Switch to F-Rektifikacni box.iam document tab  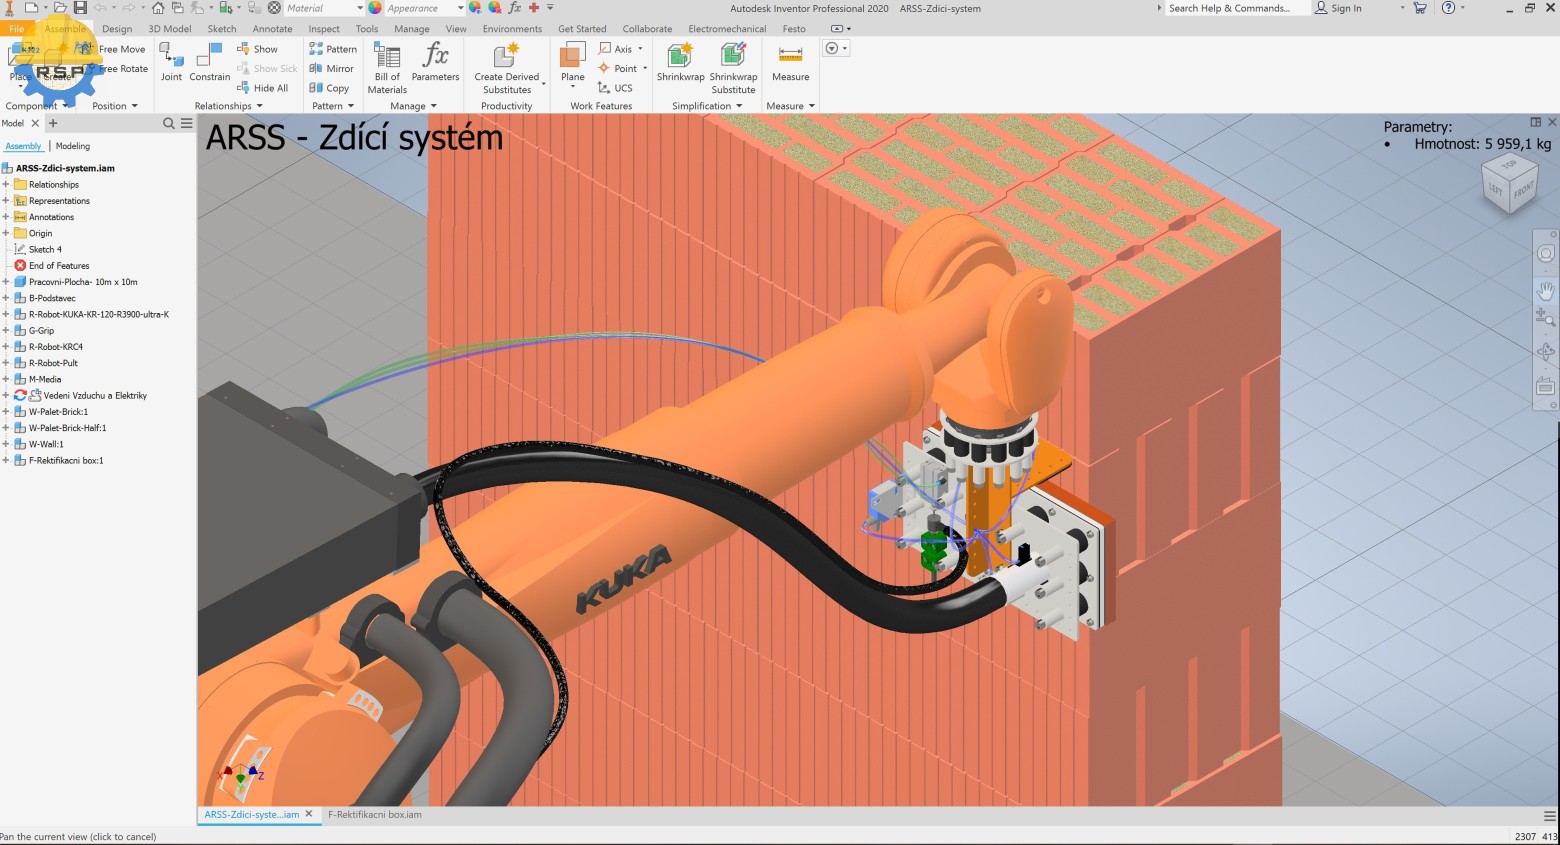tap(375, 815)
